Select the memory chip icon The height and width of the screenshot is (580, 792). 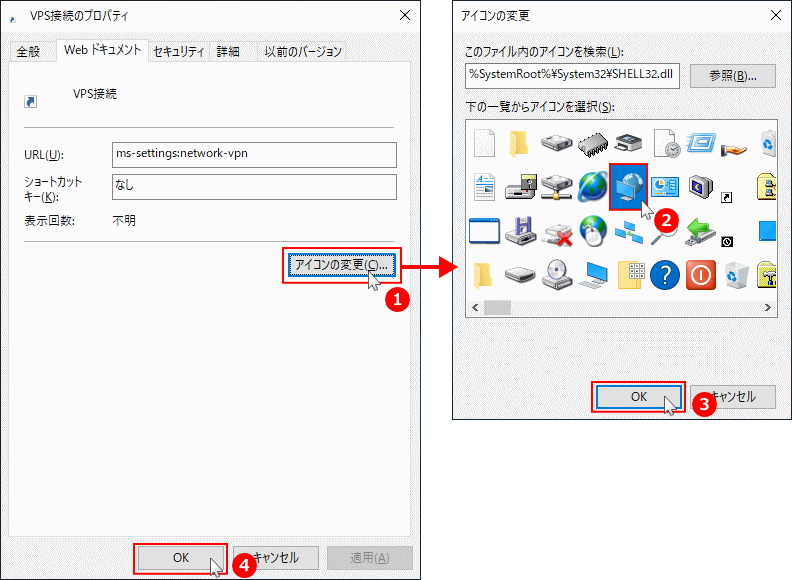point(593,143)
